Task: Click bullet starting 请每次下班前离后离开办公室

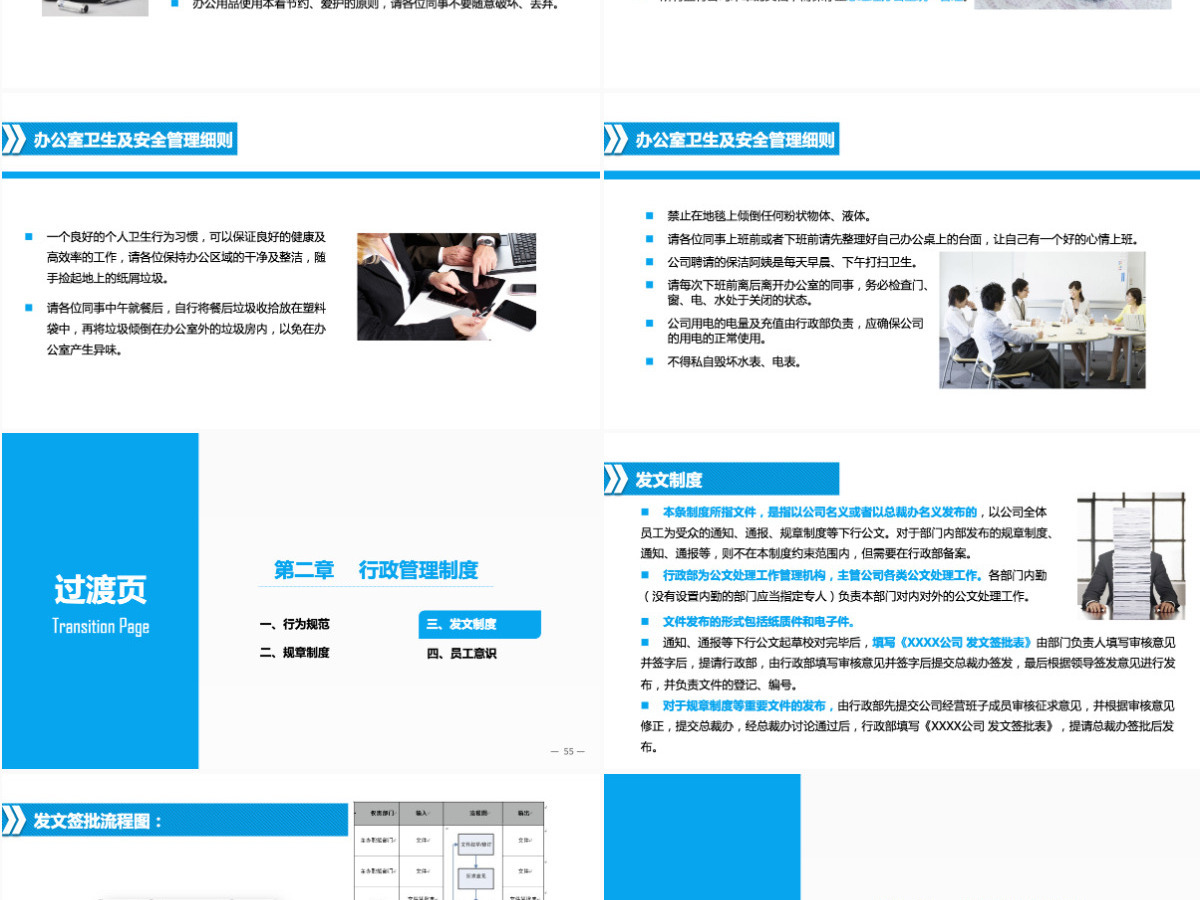Action: 798,292
